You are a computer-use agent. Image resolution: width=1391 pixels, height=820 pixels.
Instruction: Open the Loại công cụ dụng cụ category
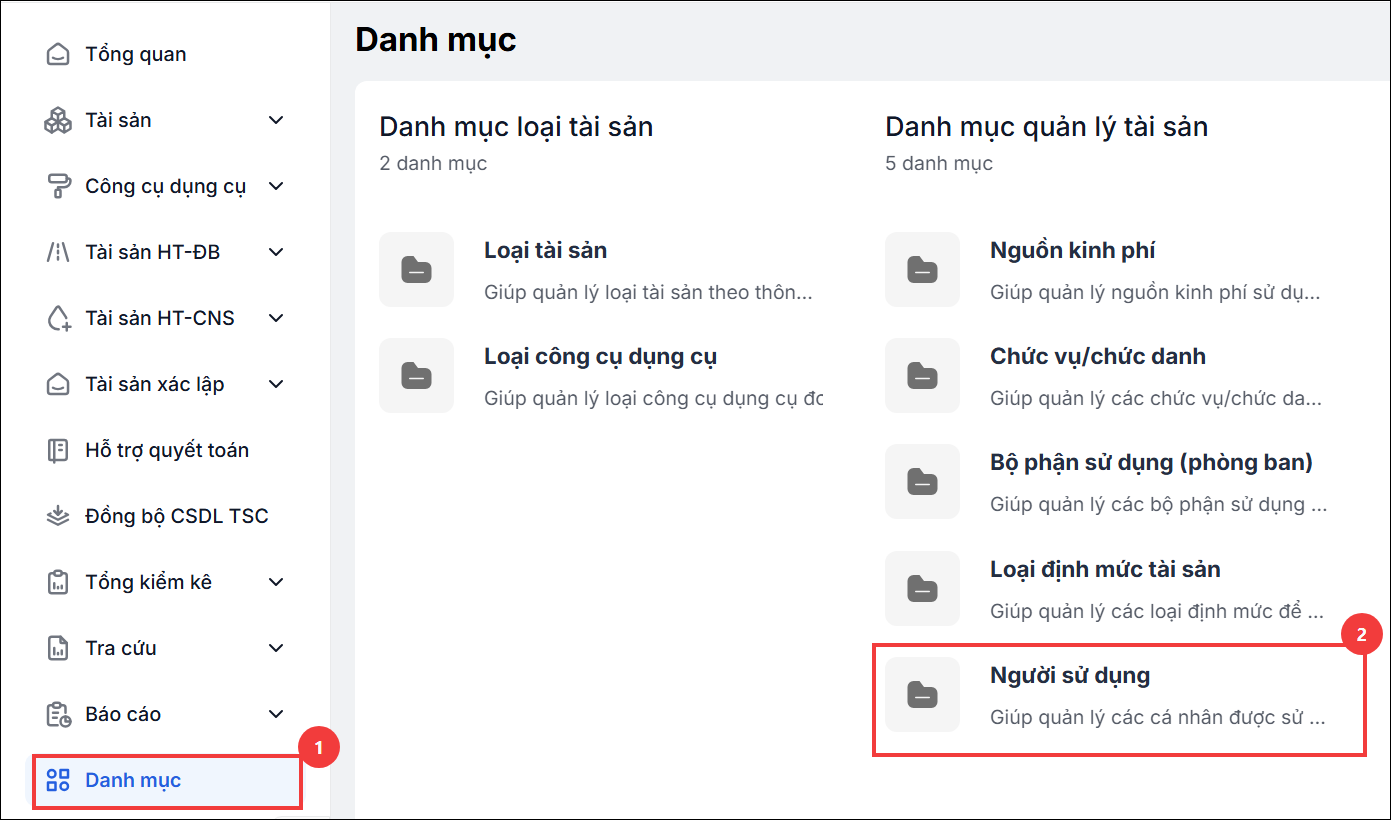point(600,356)
